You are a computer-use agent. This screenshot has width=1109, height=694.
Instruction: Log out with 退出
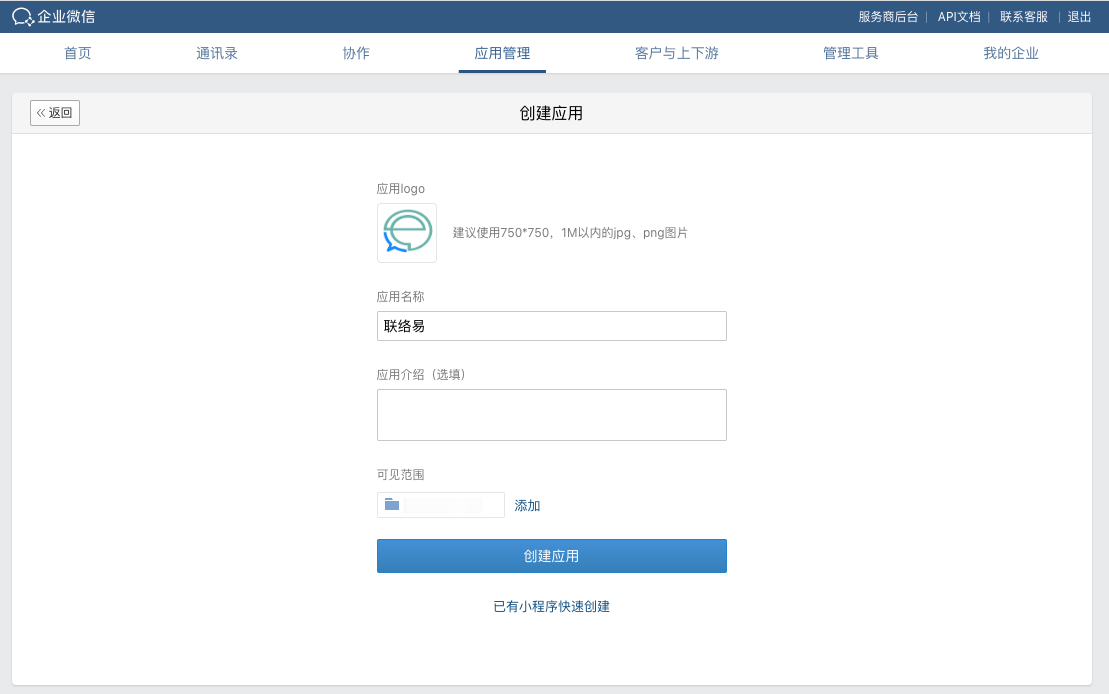pyautogui.click(x=1080, y=16)
